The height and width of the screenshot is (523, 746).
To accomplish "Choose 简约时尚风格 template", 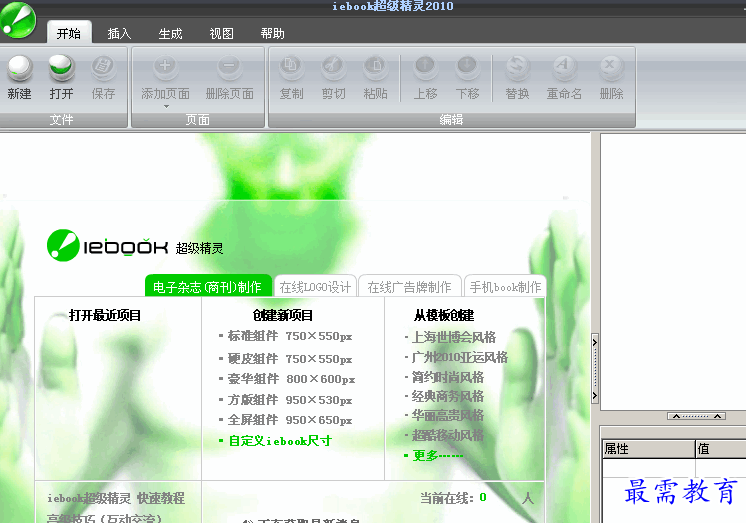I will (x=448, y=377).
